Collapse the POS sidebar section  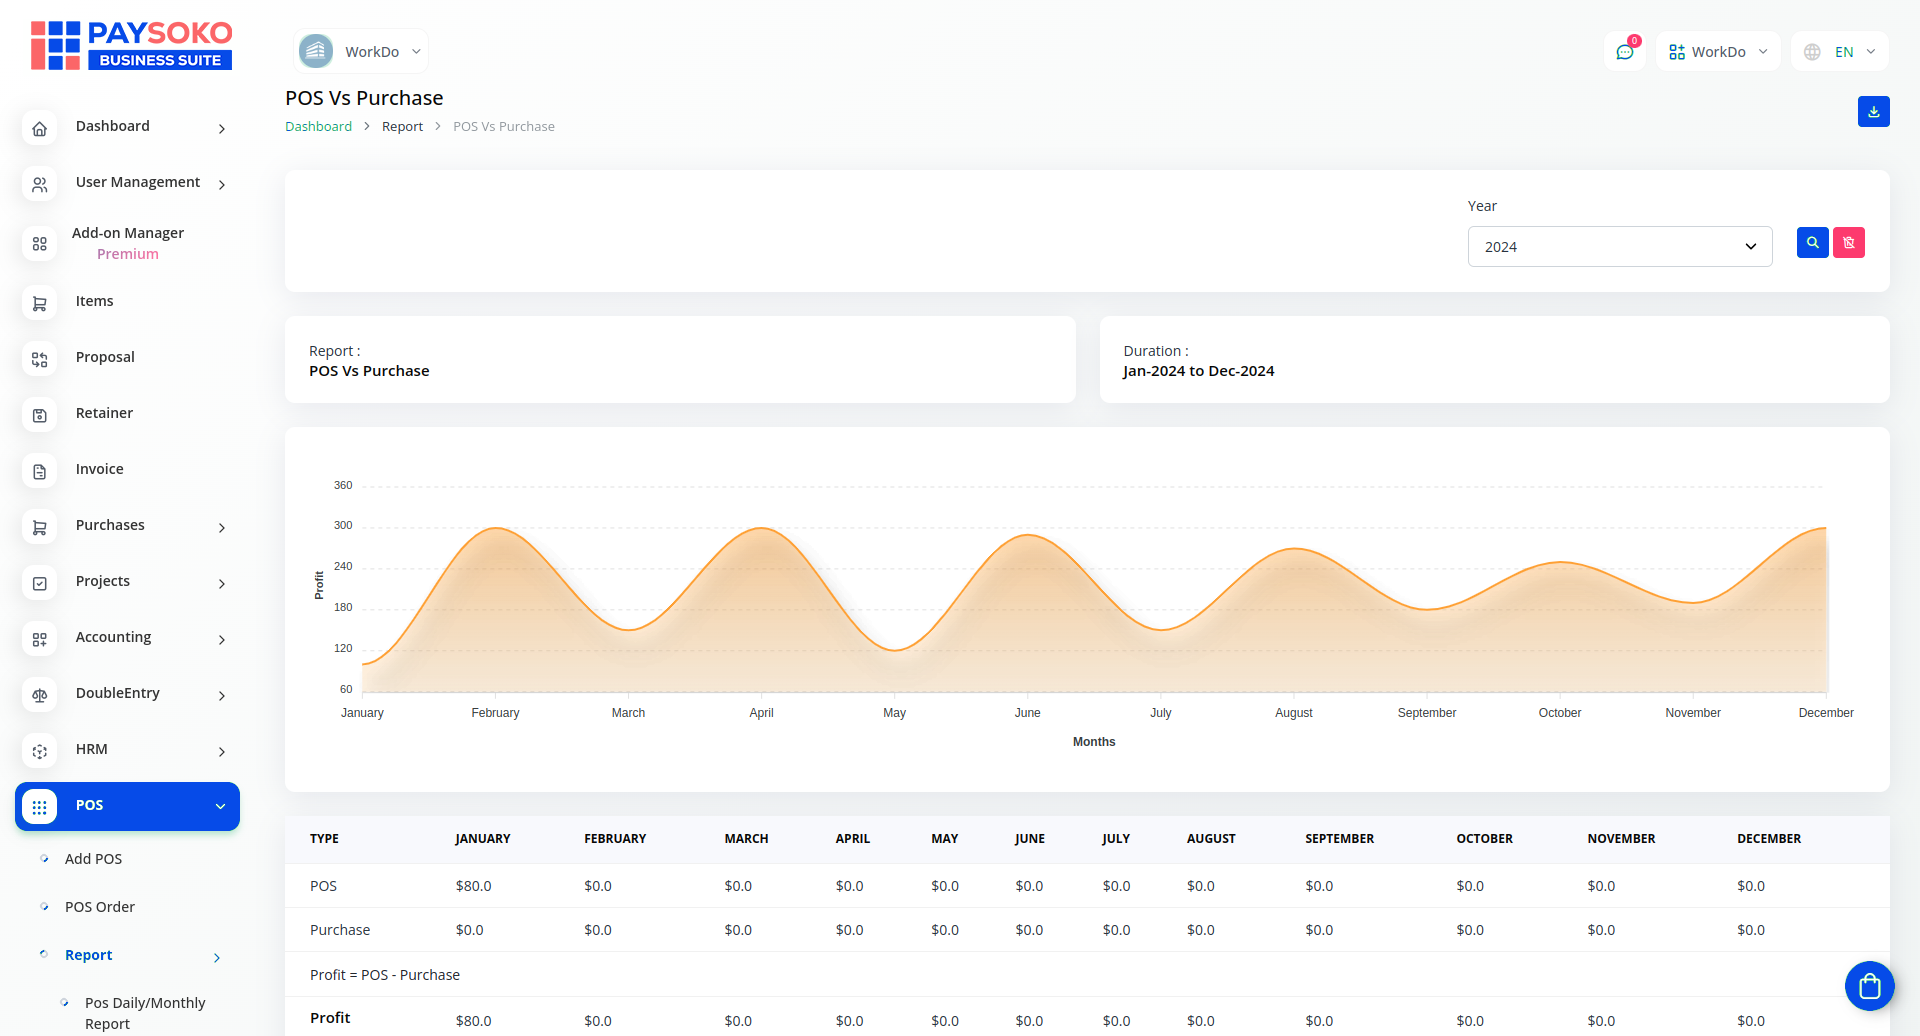pos(220,807)
